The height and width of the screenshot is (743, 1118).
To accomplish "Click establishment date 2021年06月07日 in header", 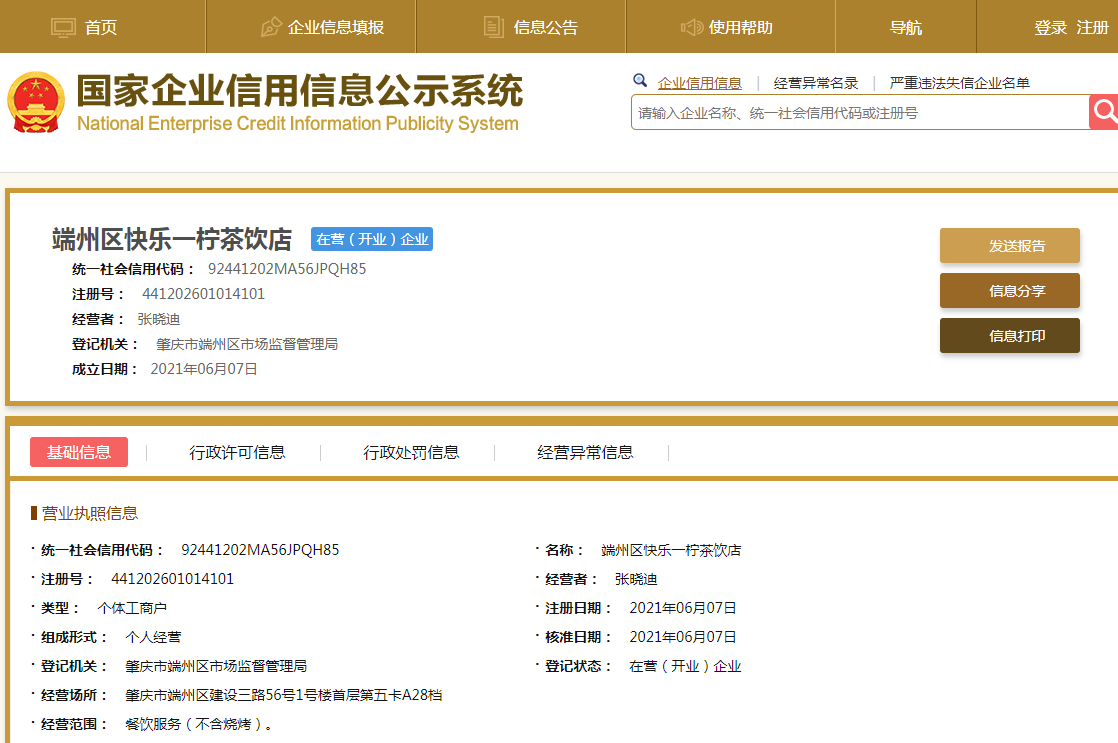I will click(x=204, y=369).
